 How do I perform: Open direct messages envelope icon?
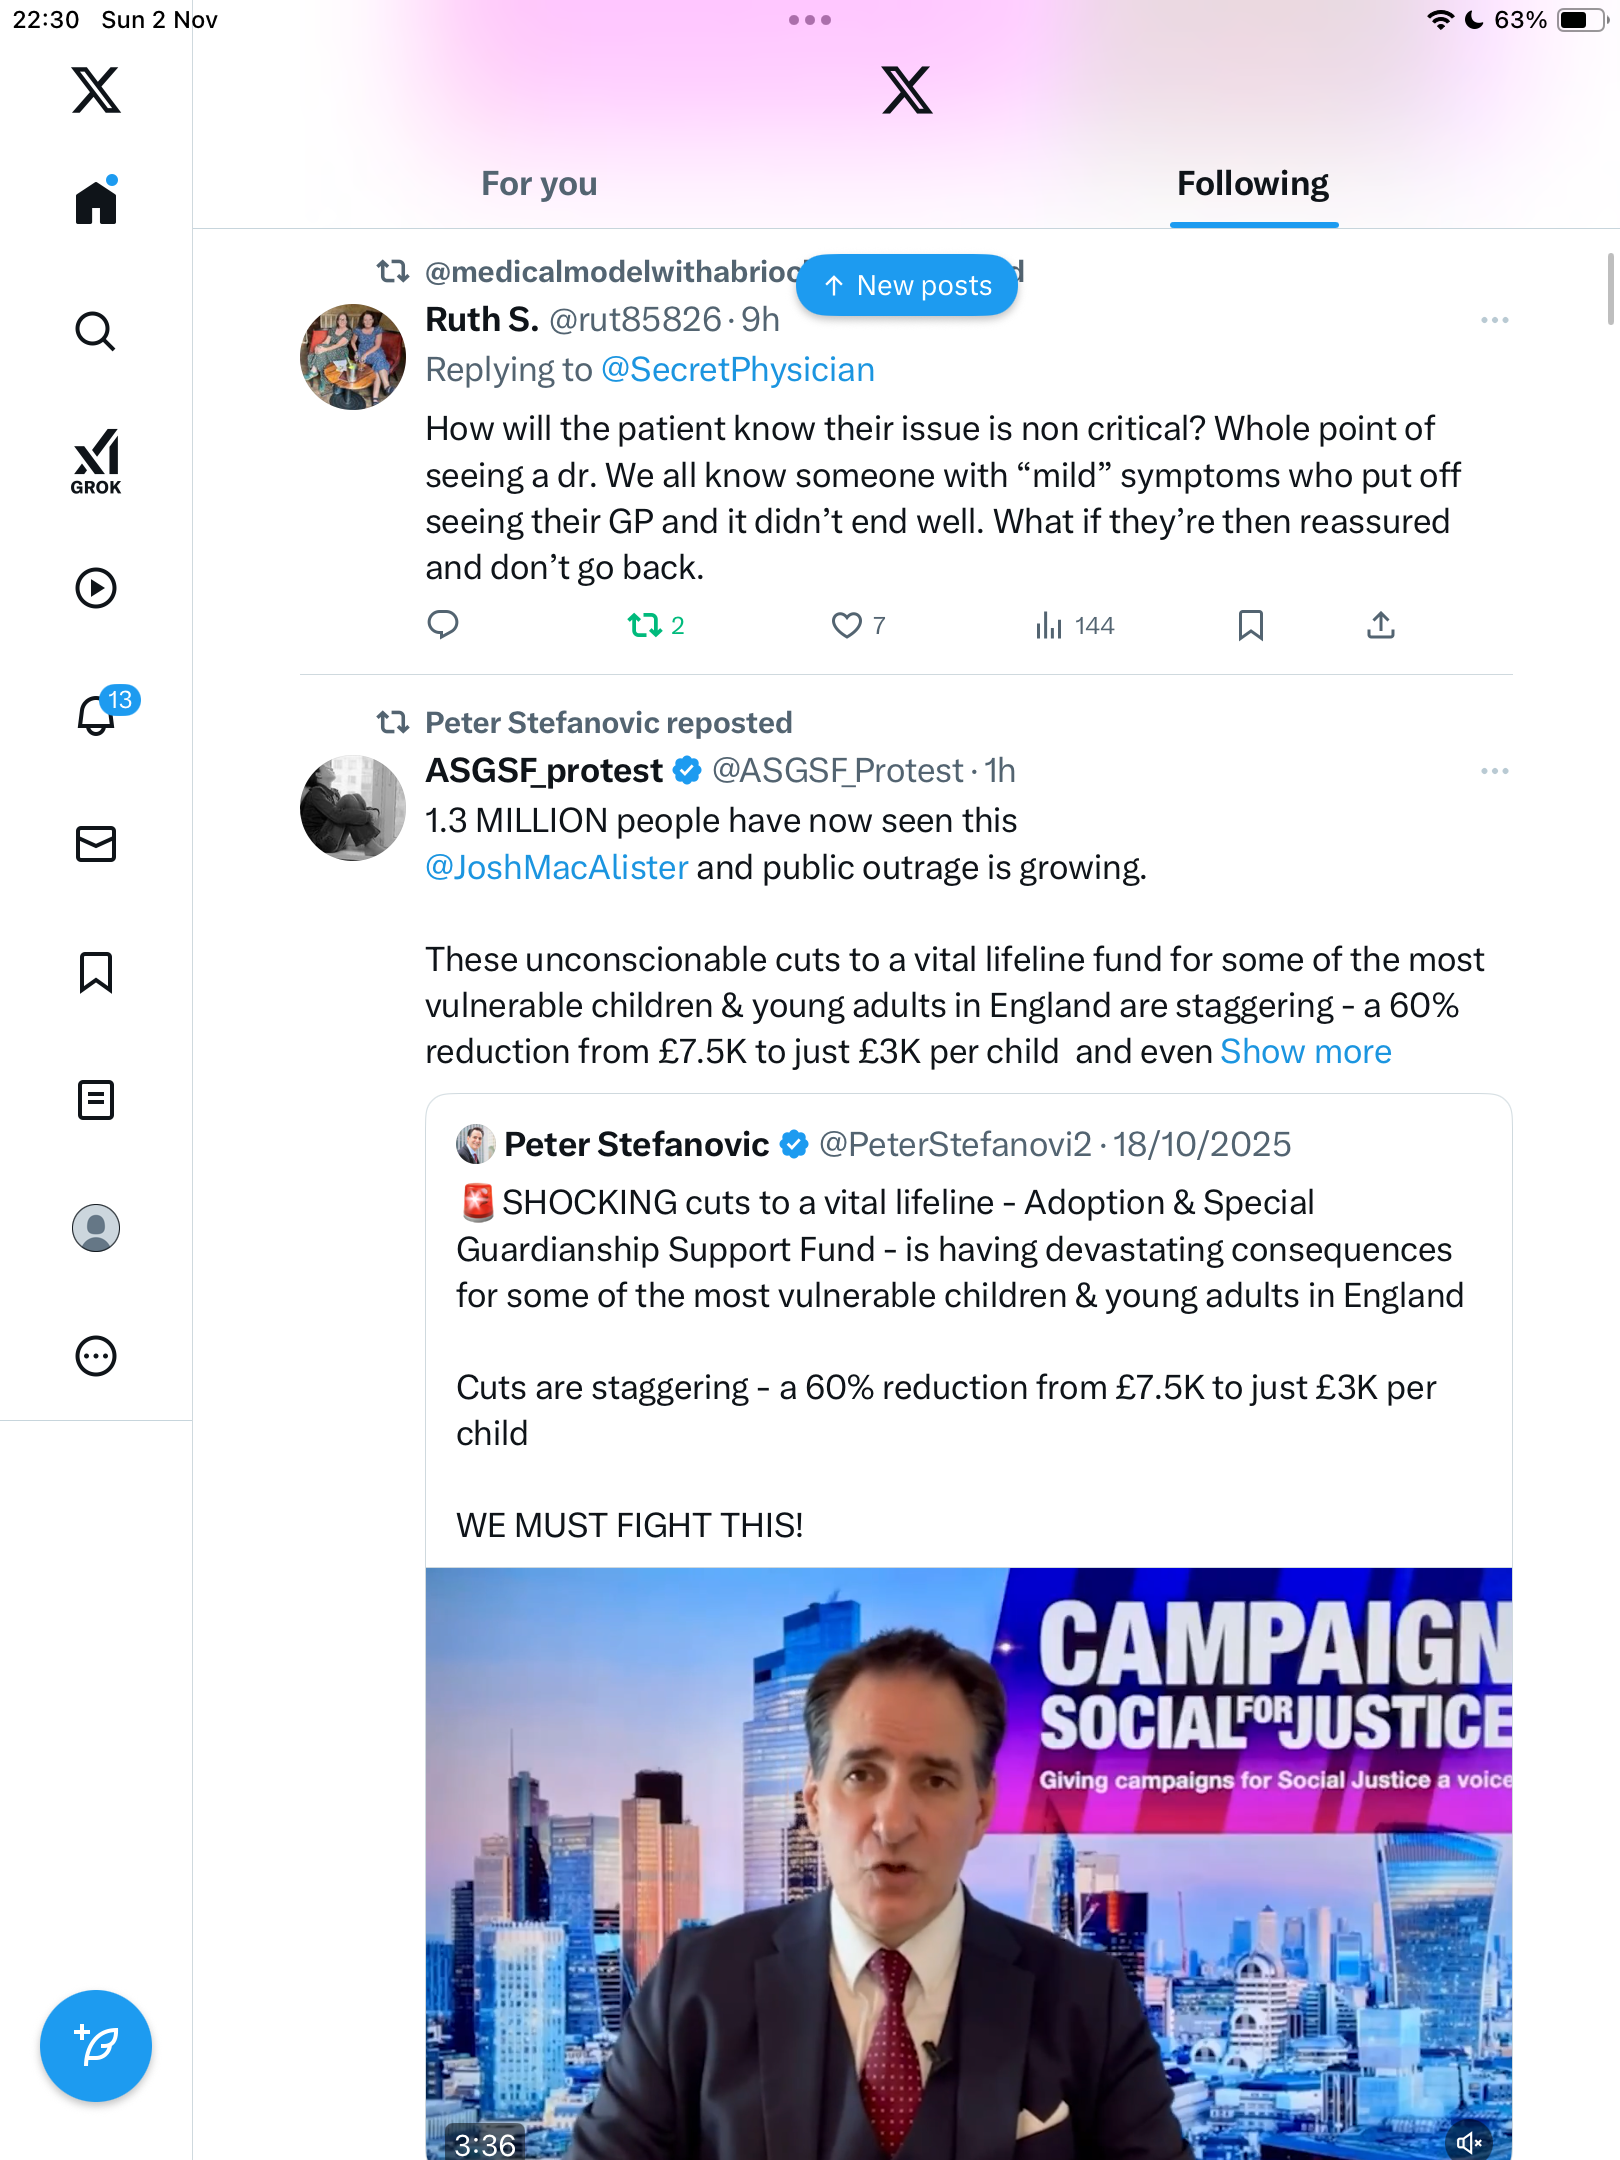96,844
